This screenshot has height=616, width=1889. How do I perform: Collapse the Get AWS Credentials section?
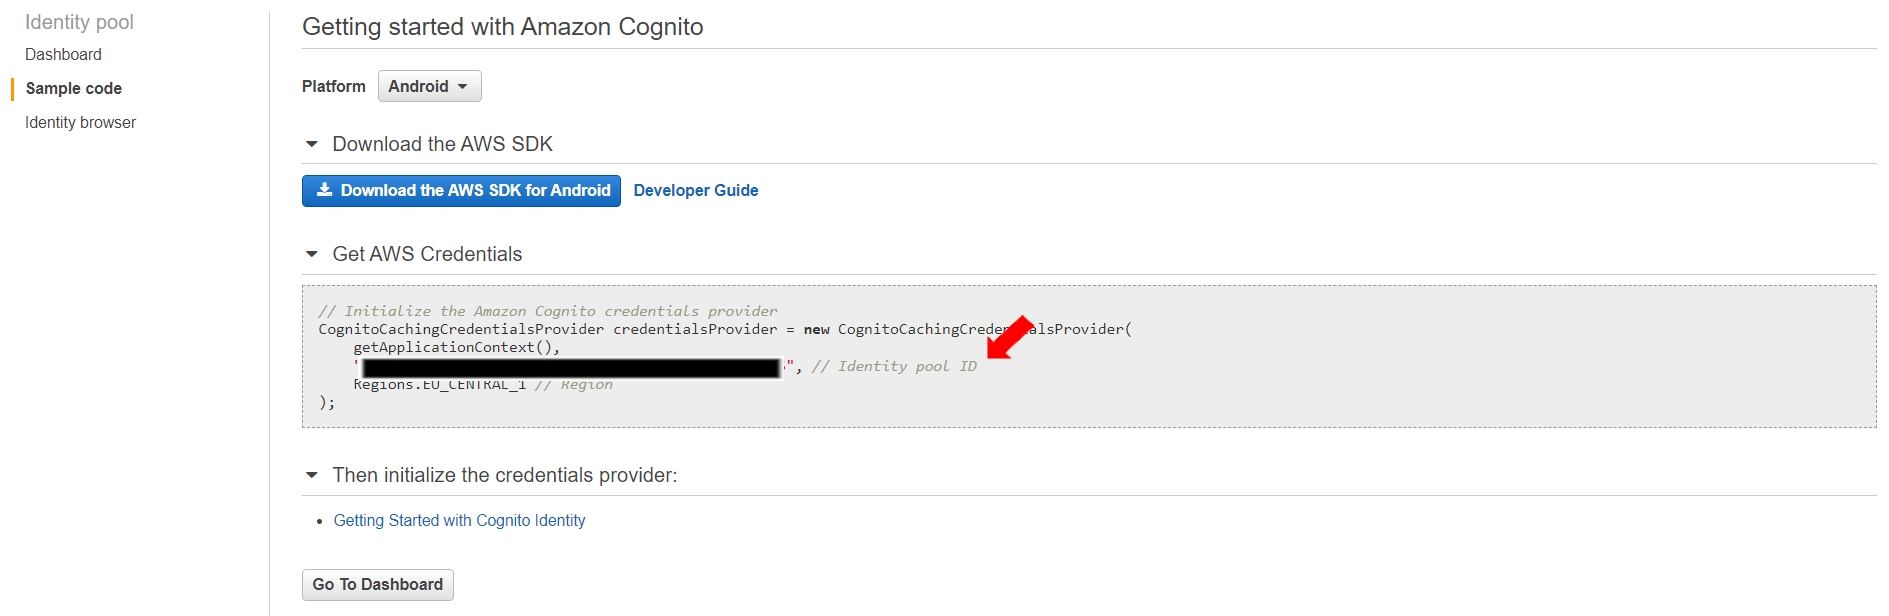click(x=312, y=255)
